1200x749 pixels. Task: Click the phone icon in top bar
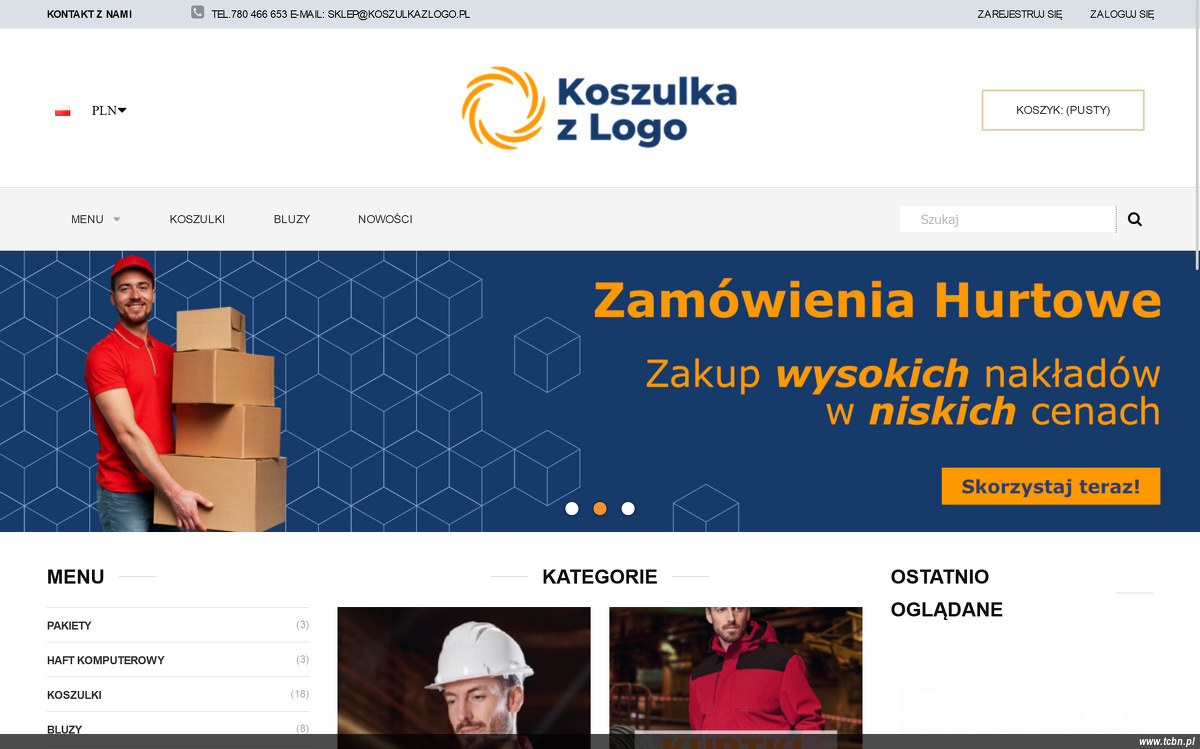pyautogui.click(x=198, y=13)
